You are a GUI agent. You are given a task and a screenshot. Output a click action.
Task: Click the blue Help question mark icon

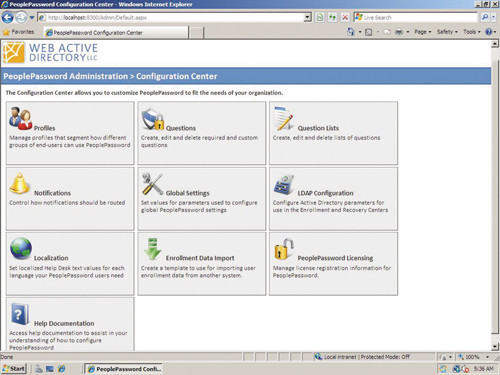[x=489, y=32]
